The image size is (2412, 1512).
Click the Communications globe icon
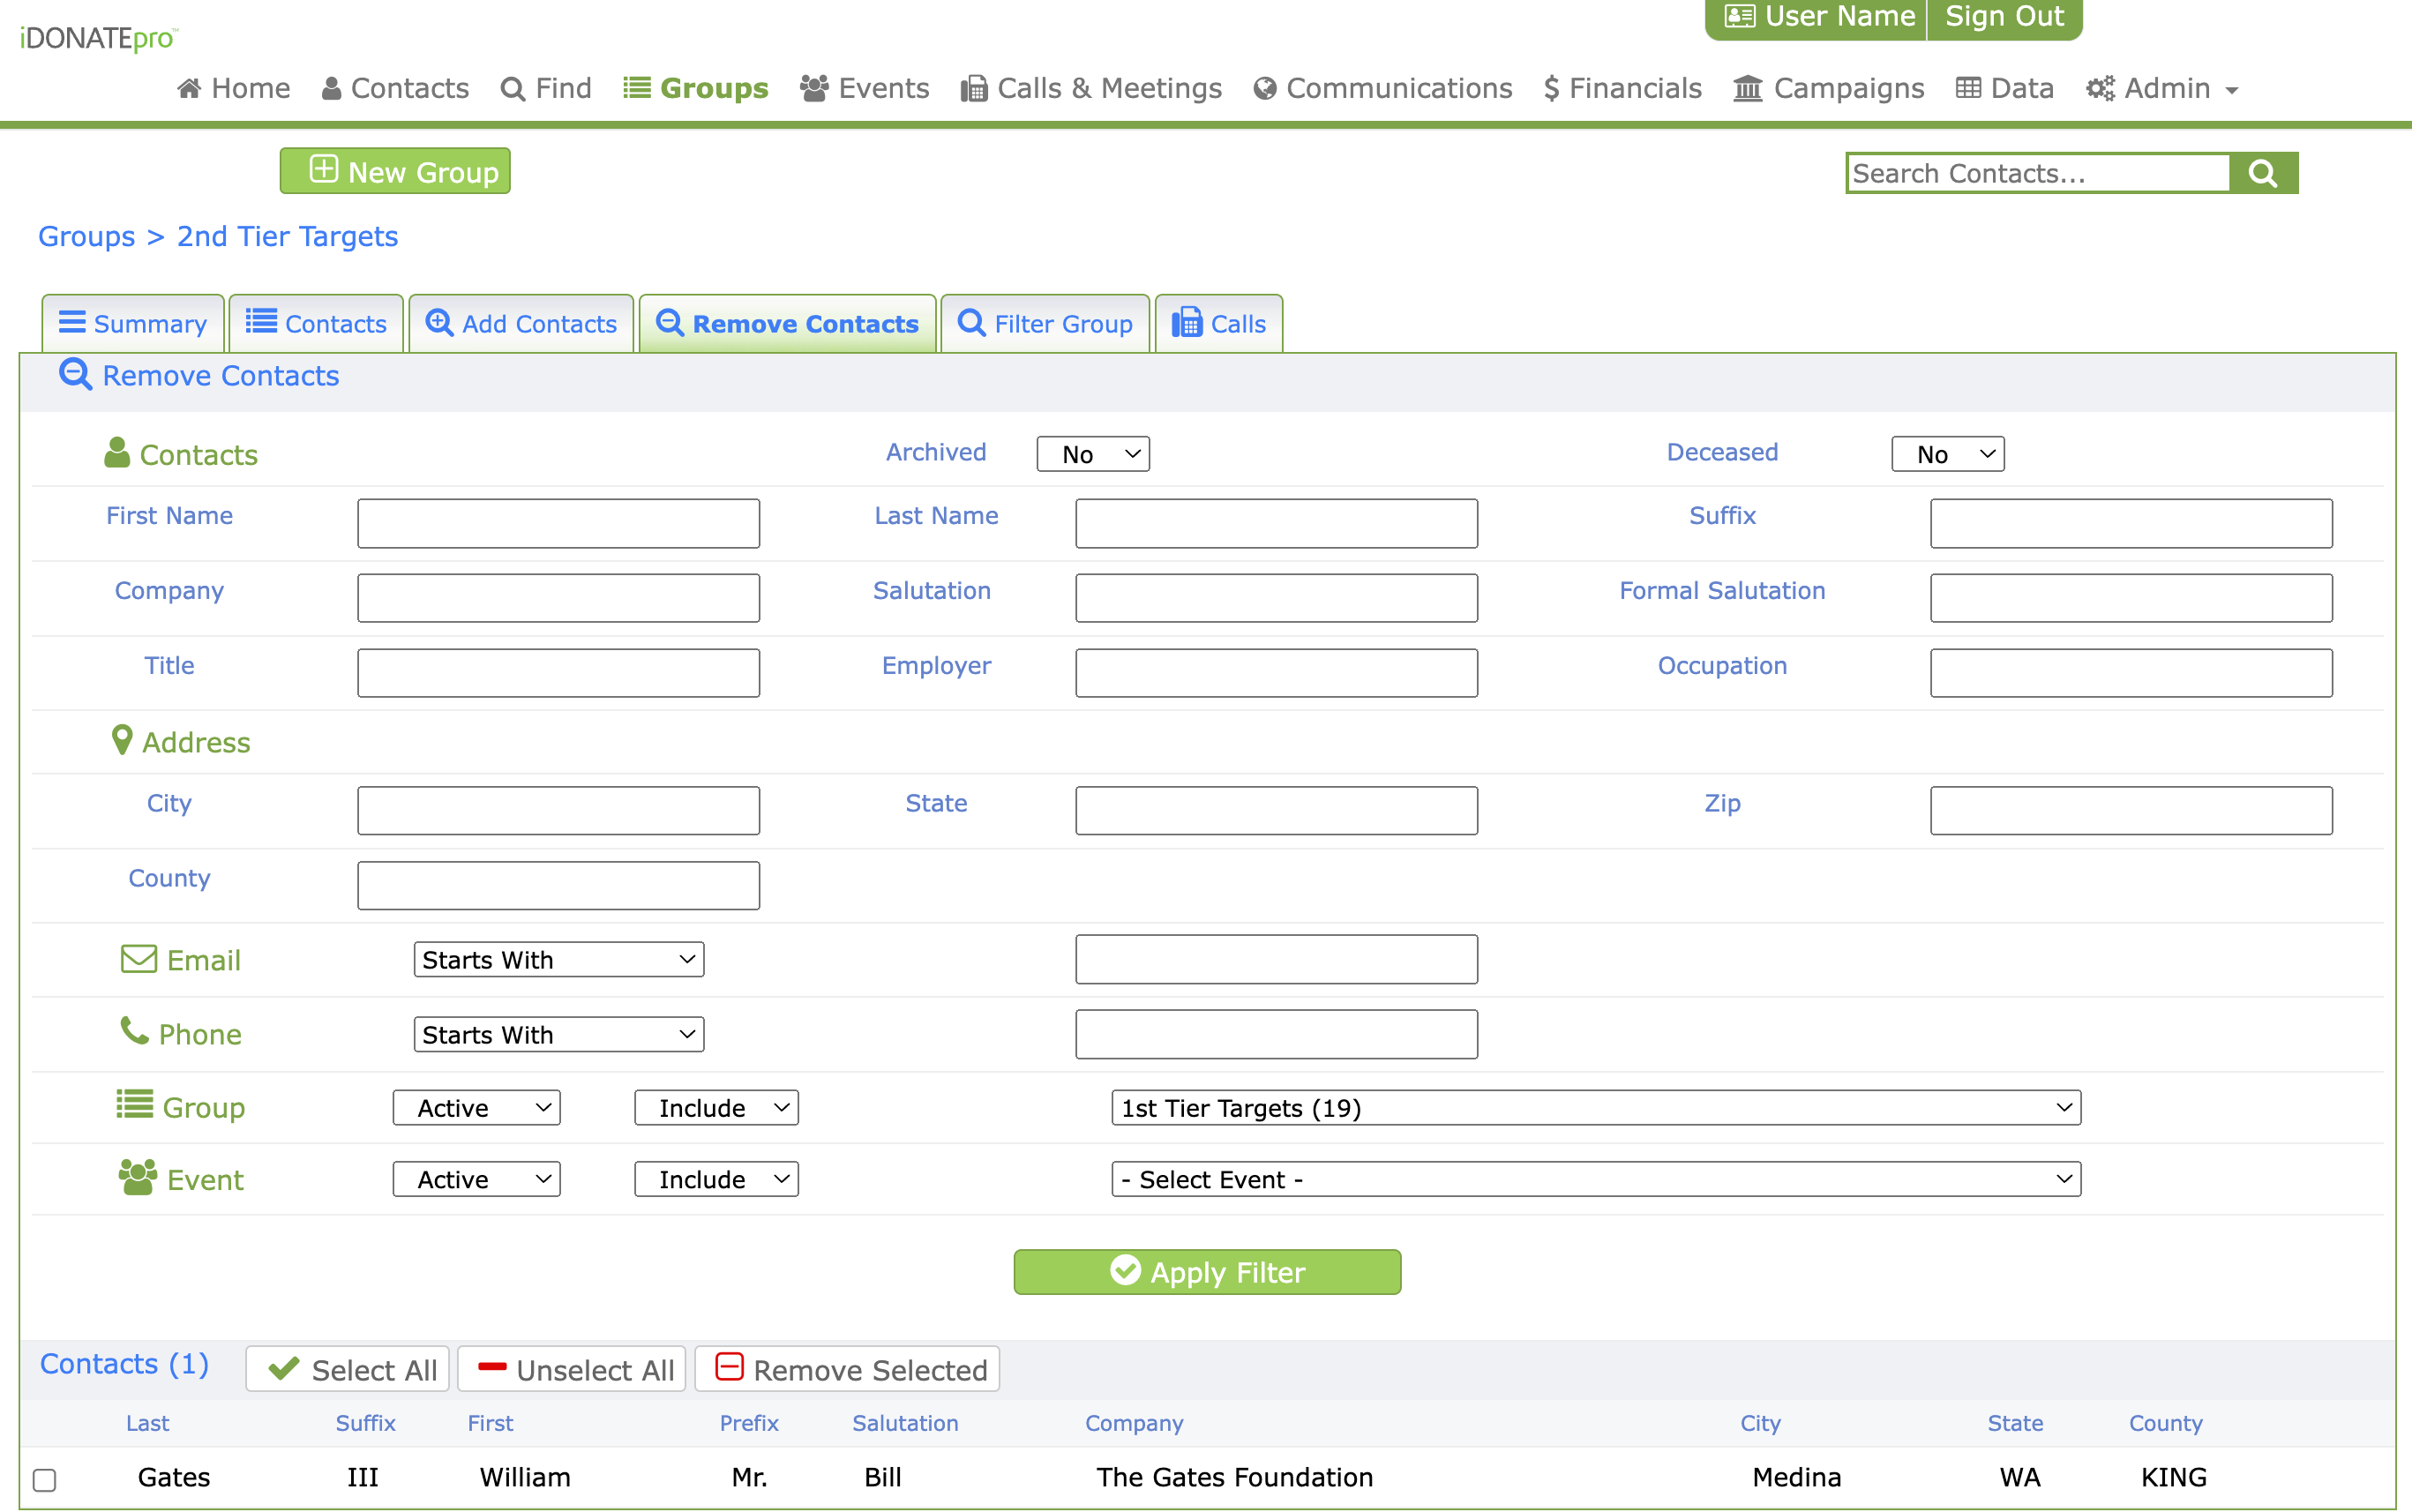point(1264,89)
